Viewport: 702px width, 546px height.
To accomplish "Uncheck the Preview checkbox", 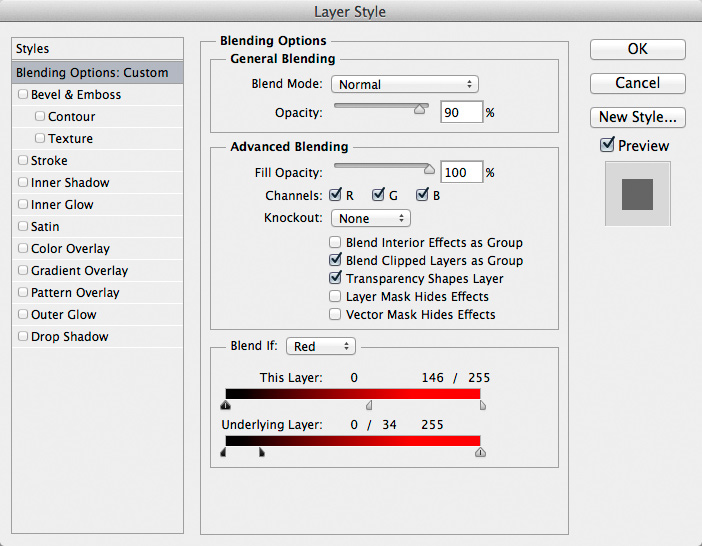I will click(607, 145).
